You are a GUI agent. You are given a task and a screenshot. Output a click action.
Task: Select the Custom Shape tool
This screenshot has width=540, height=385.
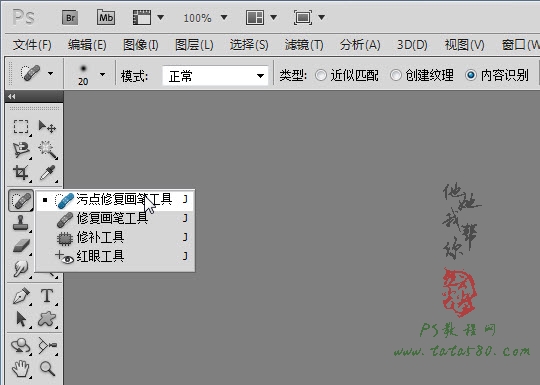pyautogui.click(x=47, y=319)
